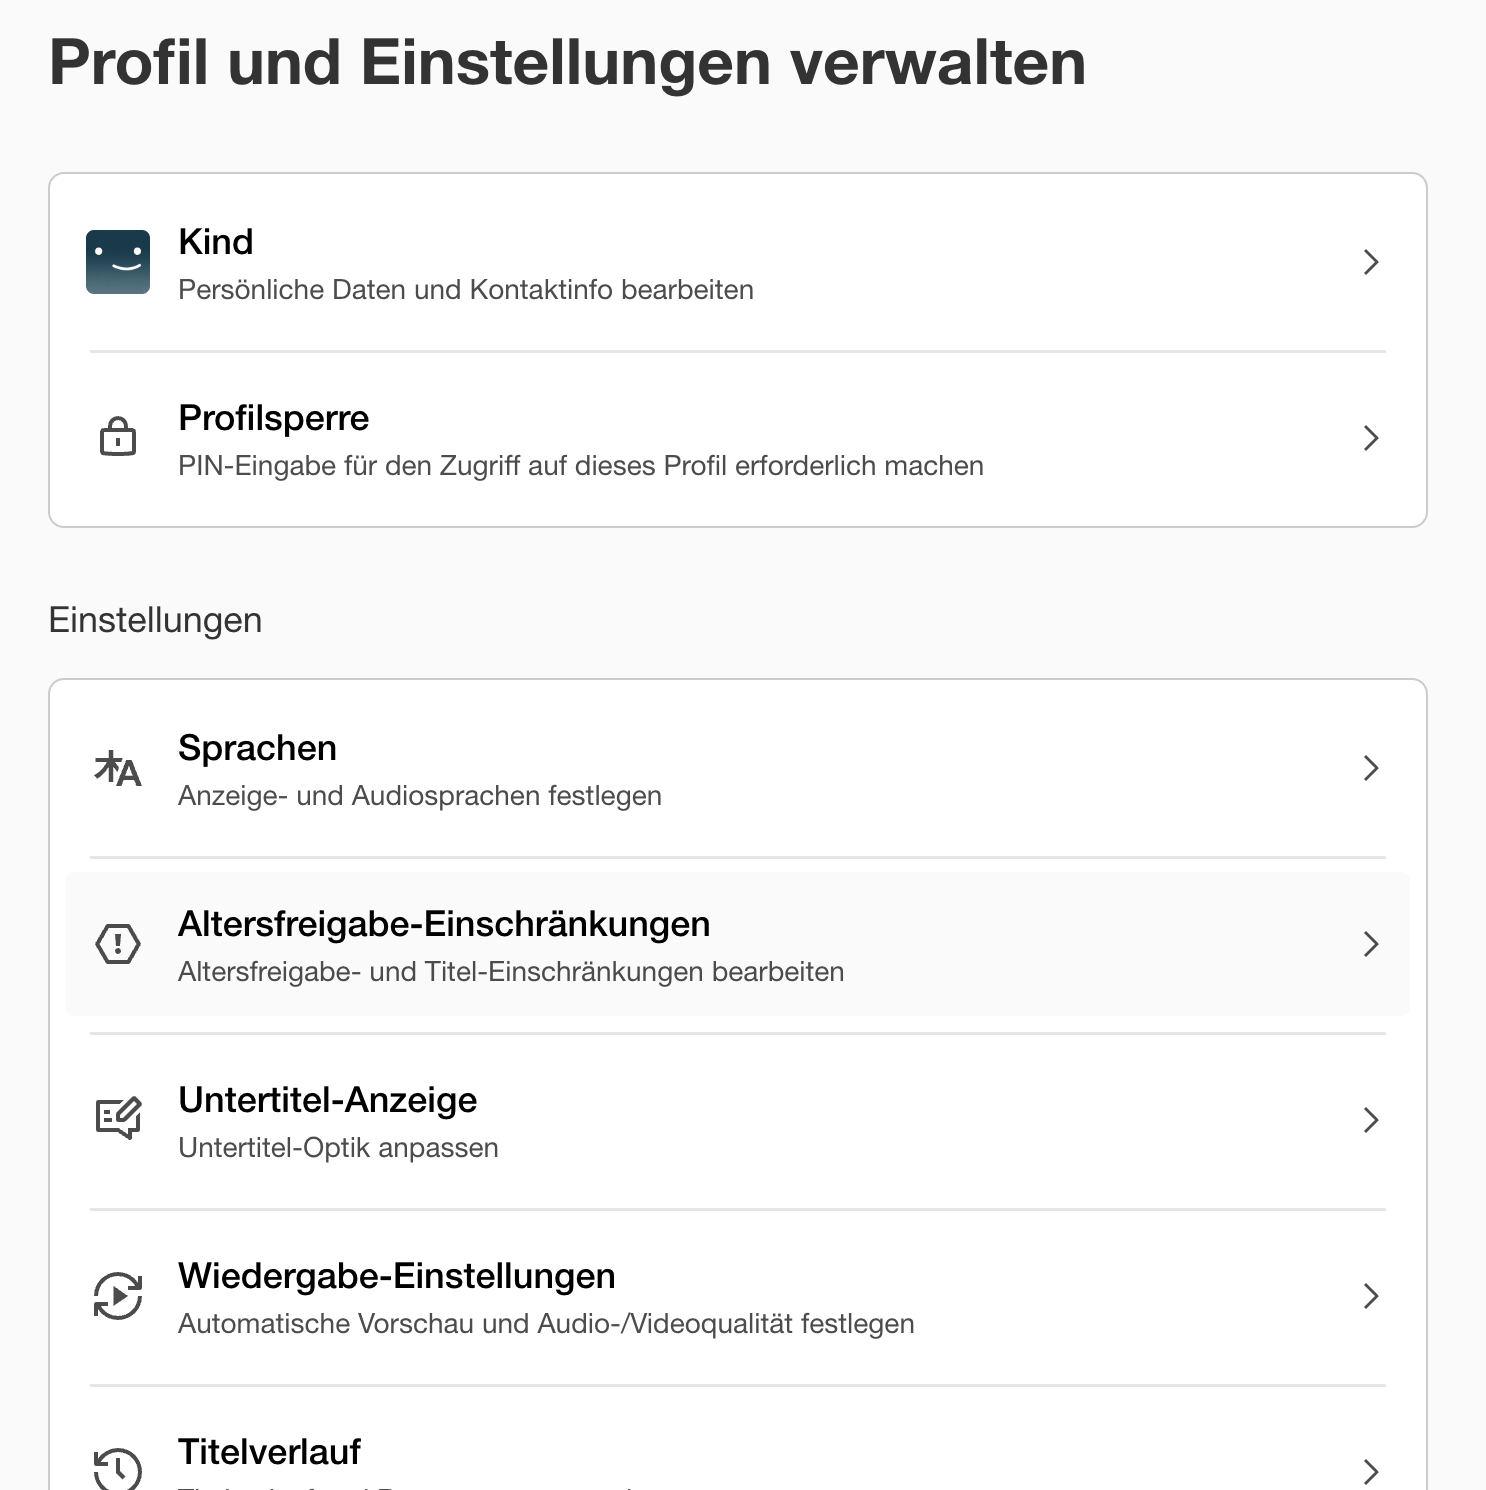Click the Sprachen translation icon
1486x1490 pixels.
118,769
